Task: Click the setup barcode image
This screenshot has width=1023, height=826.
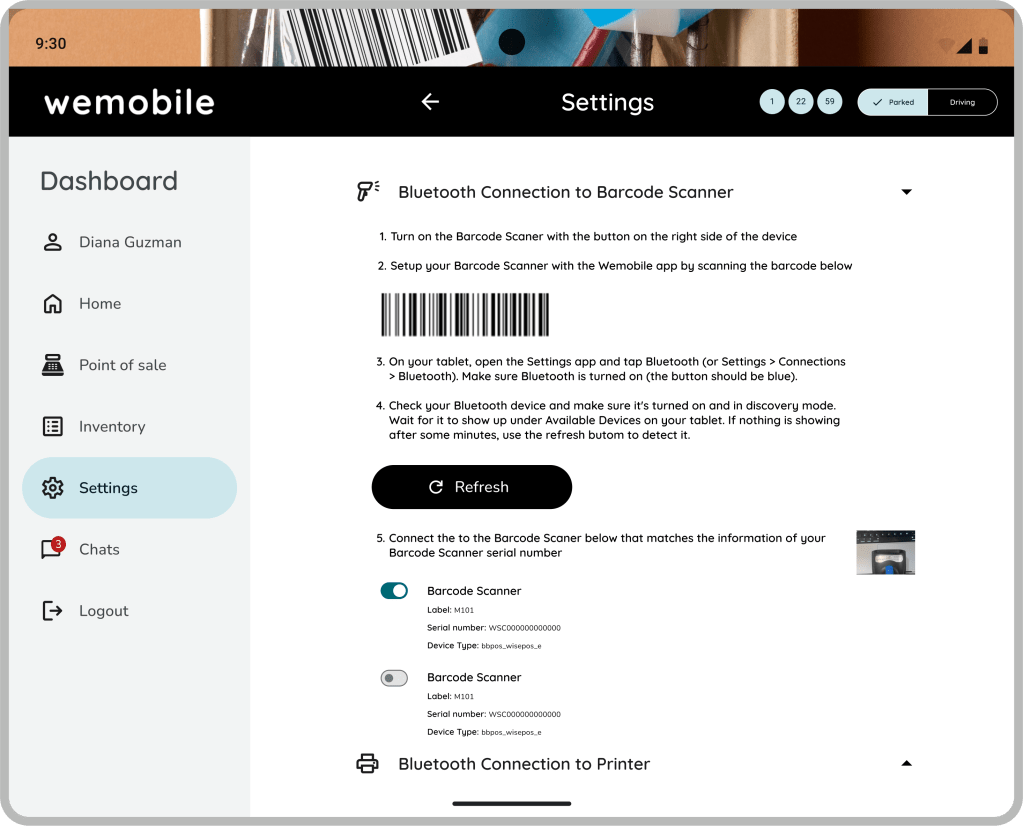Action: [x=465, y=314]
